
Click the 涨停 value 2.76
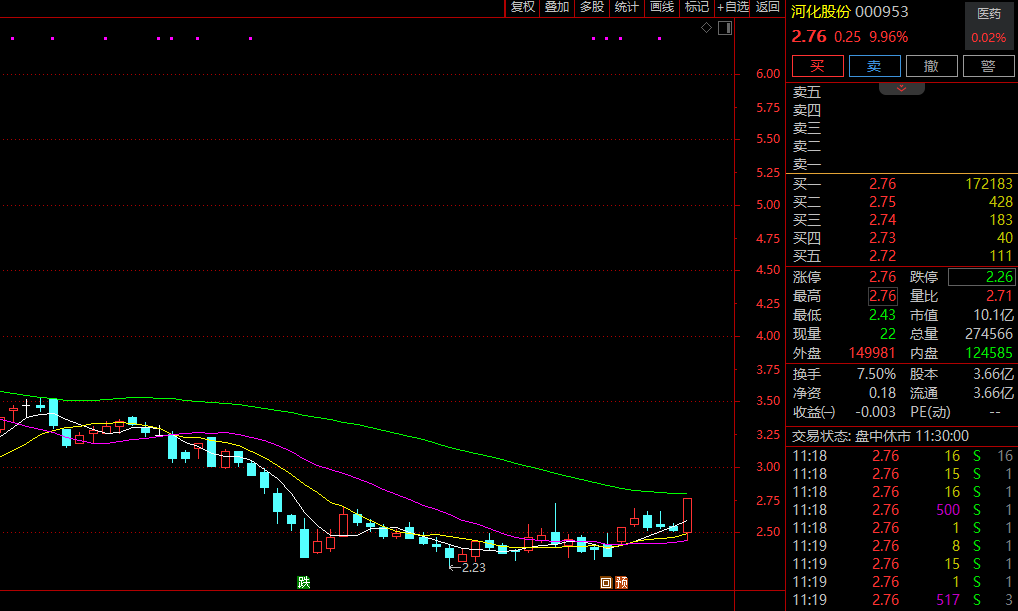[882, 277]
